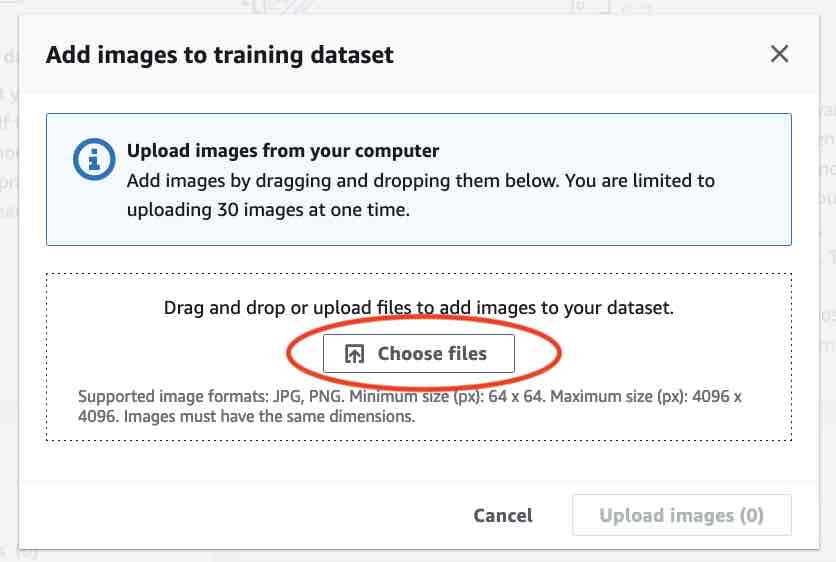836x562 pixels.
Task: Select the 'Add images to training dataset' title
Action: (x=220, y=55)
